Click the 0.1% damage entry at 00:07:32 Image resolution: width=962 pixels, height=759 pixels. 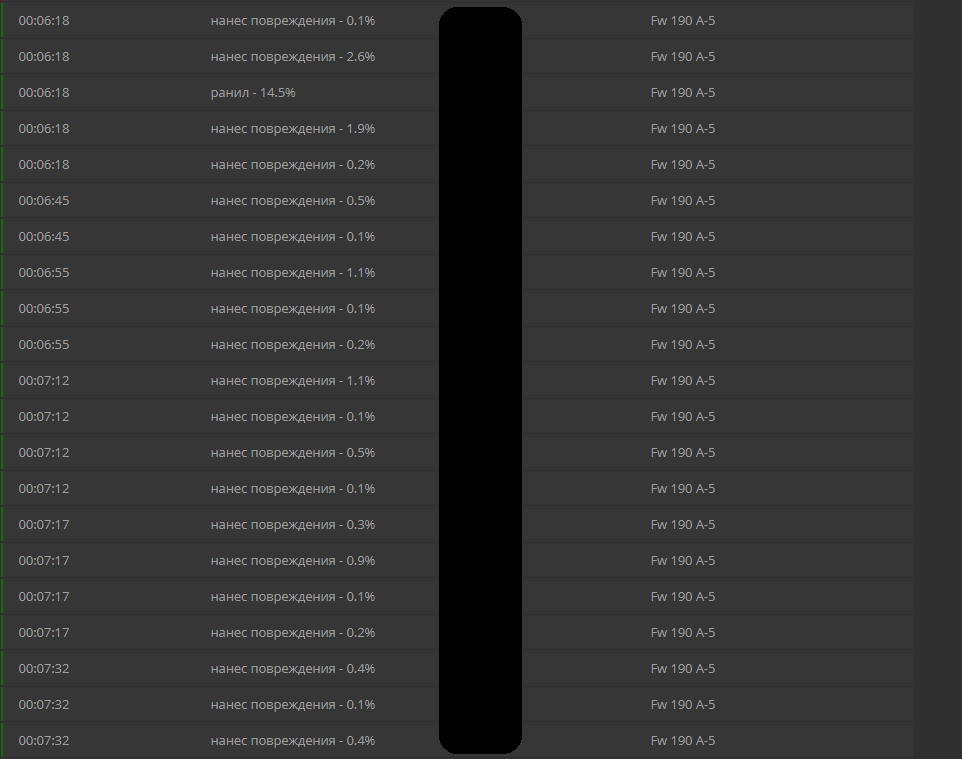coord(457,704)
